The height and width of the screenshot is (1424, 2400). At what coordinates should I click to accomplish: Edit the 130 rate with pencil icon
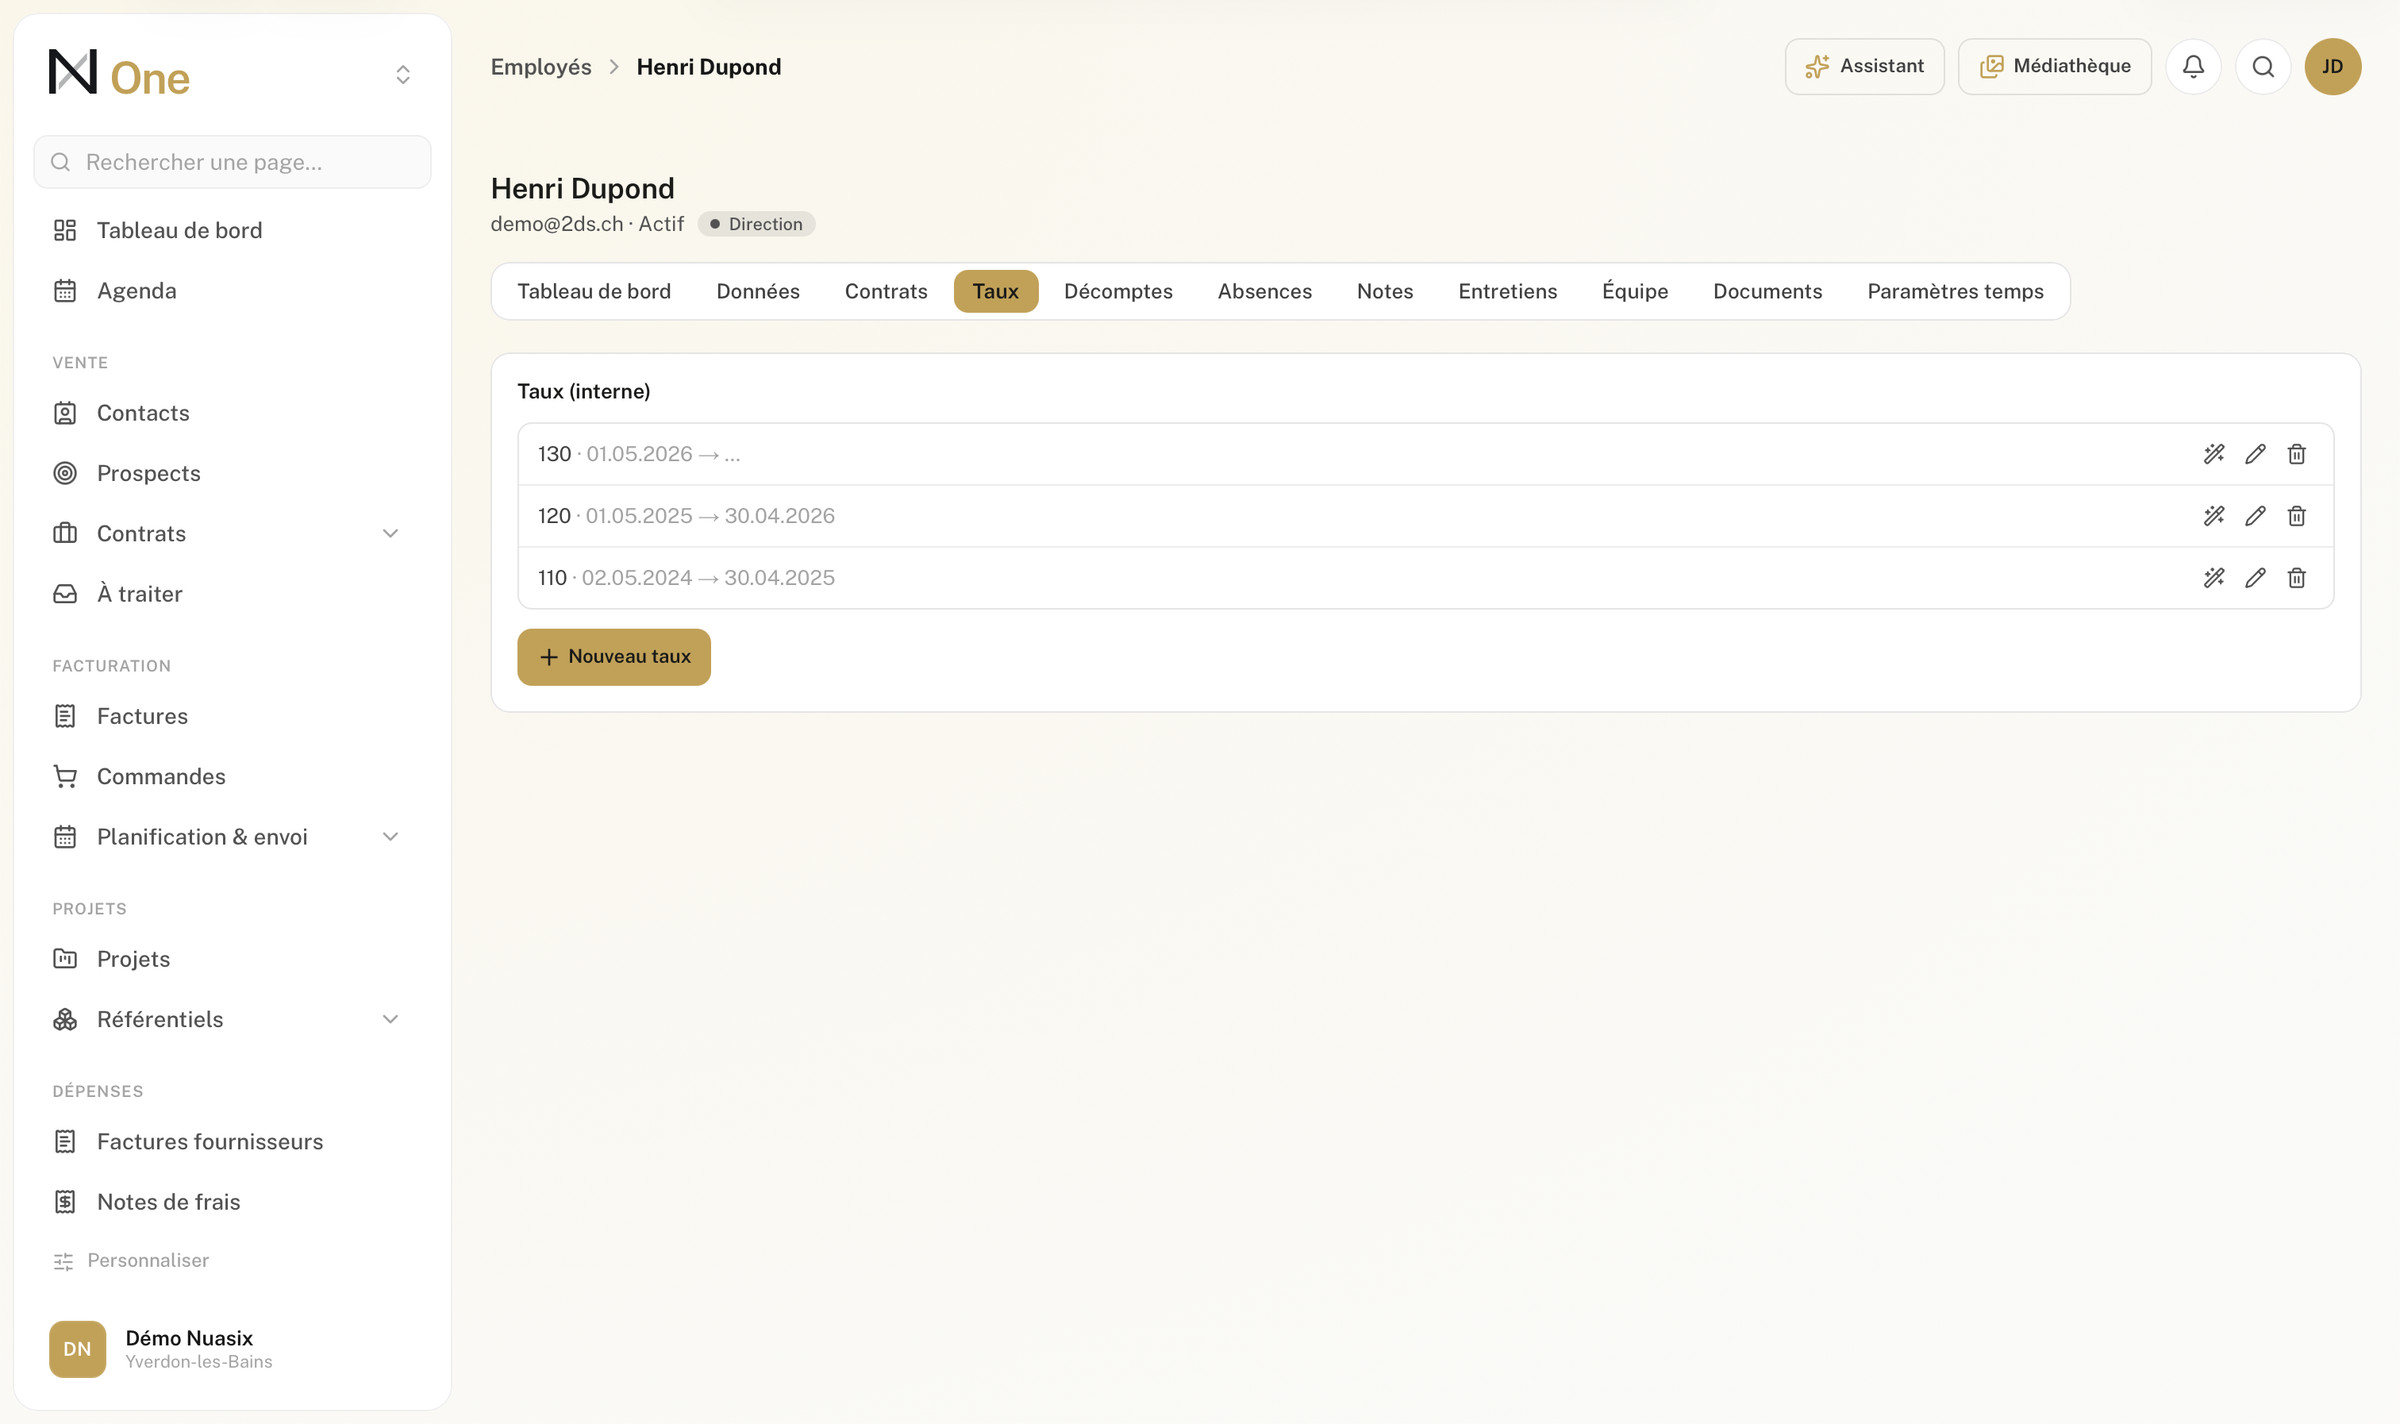[2255, 454]
